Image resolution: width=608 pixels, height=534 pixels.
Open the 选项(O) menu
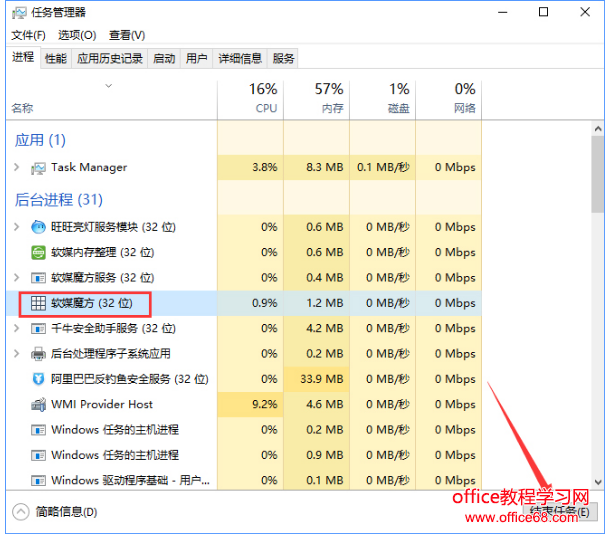tap(77, 35)
